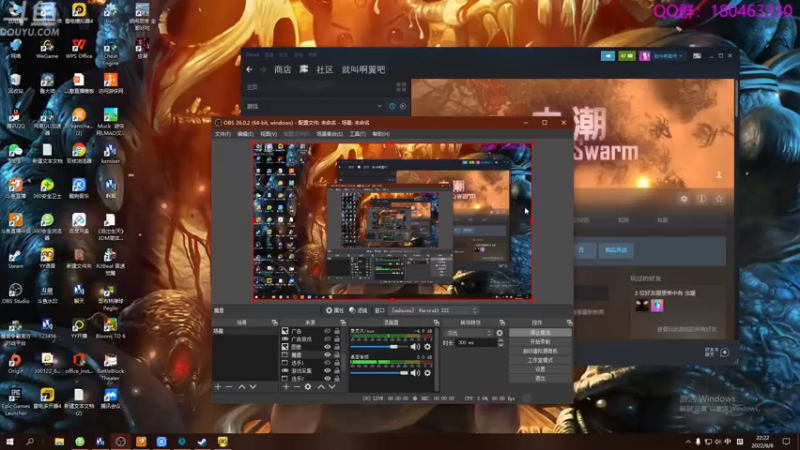Pop out the Sources dock panel
Viewport: 800px width, 450px height.
tap(343, 322)
